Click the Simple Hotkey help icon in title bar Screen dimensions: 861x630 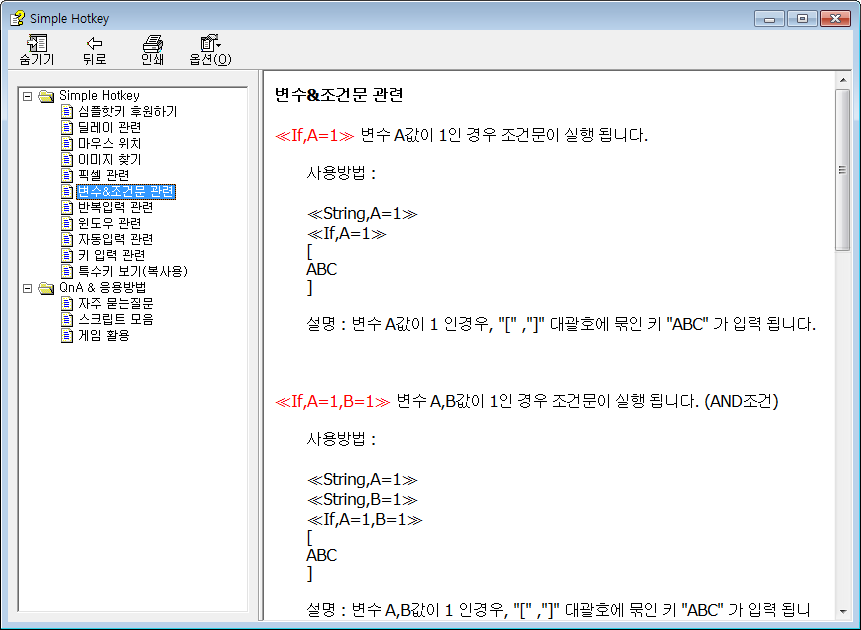click(17, 18)
